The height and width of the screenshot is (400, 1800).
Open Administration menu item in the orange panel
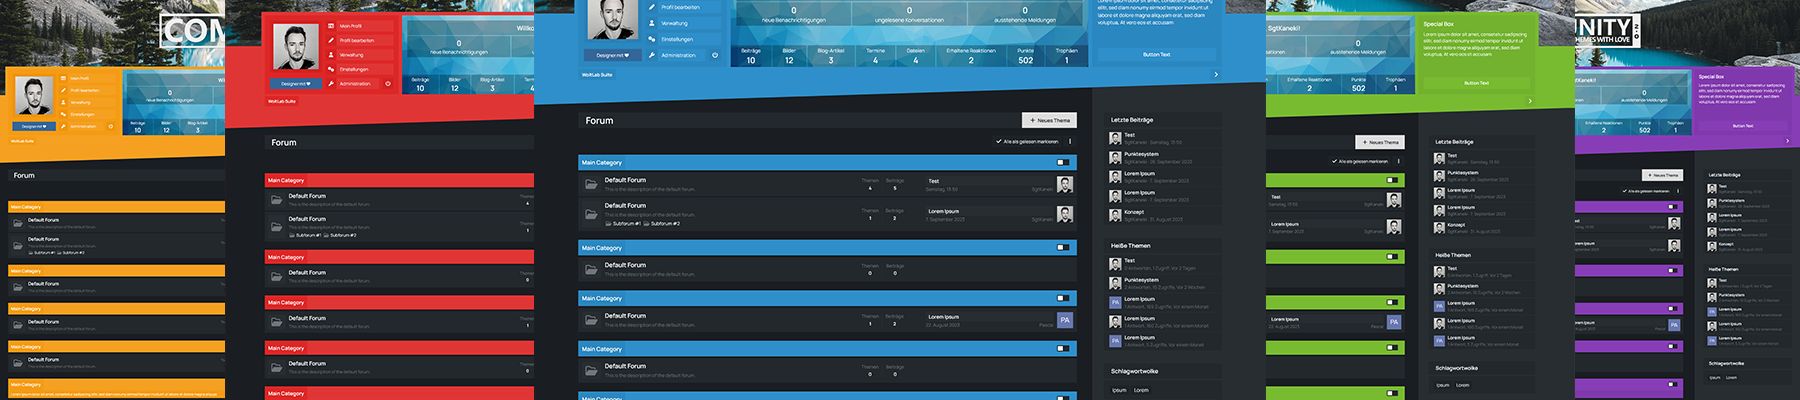pyautogui.click(x=83, y=126)
